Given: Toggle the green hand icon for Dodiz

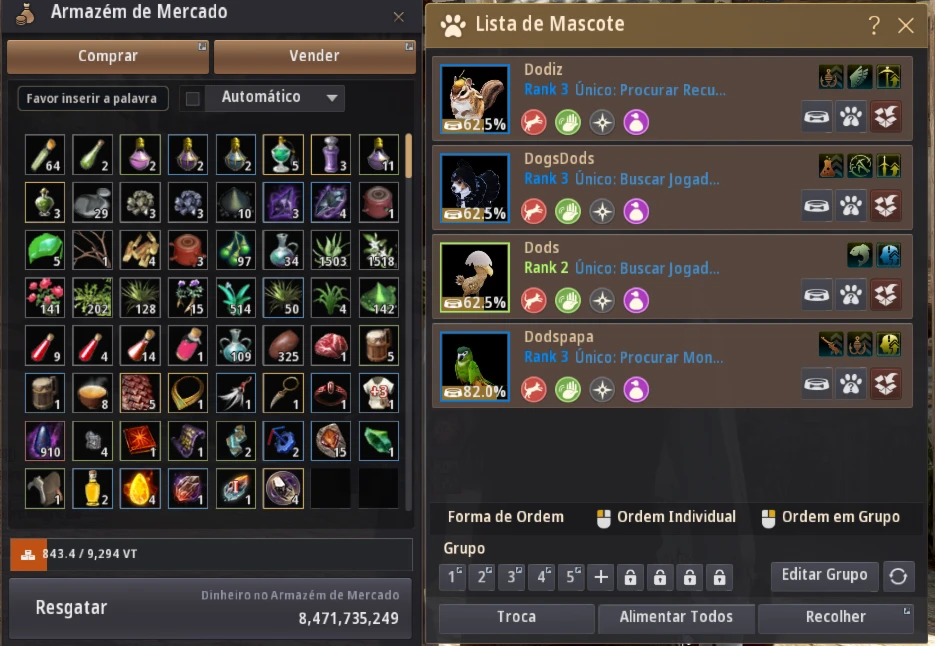Looking at the screenshot, I should point(568,122).
